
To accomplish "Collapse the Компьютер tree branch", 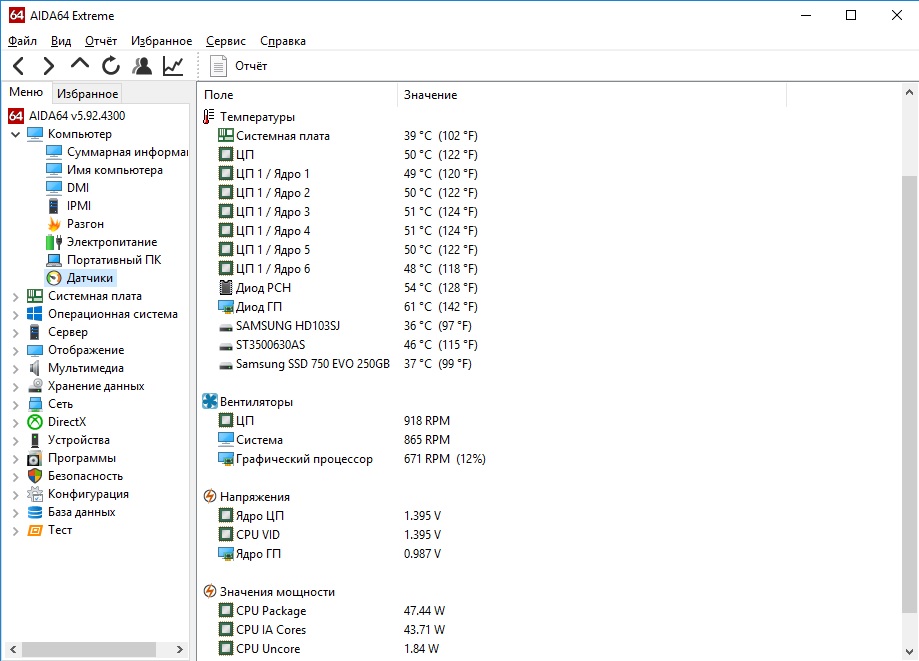I will [15, 134].
